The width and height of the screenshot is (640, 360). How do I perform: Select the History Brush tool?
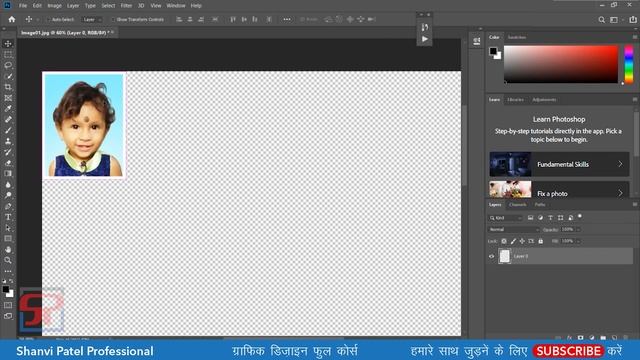[x=8, y=152]
